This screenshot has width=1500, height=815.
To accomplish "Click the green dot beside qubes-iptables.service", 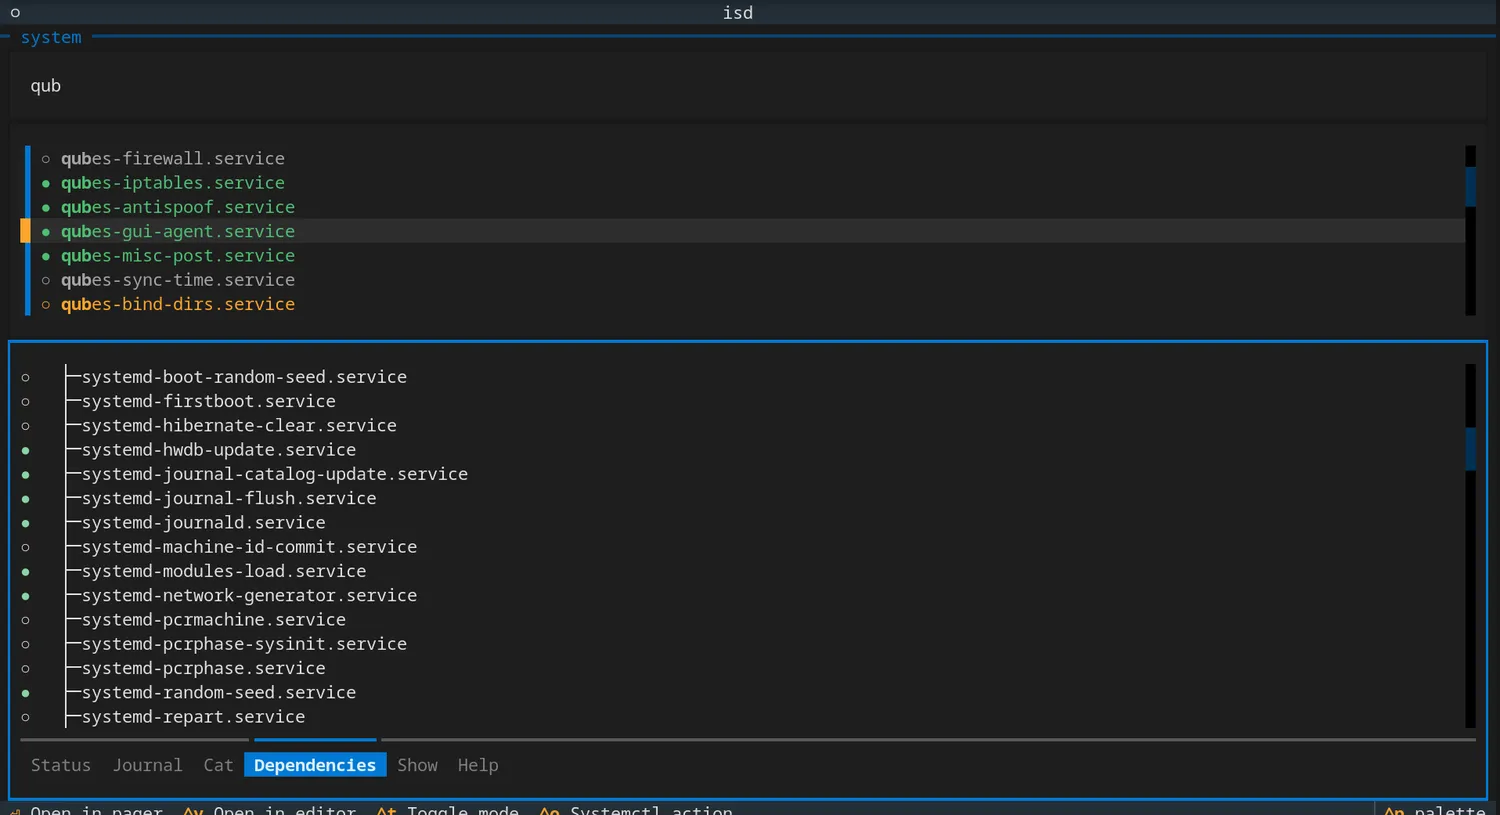I will (46, 183).
